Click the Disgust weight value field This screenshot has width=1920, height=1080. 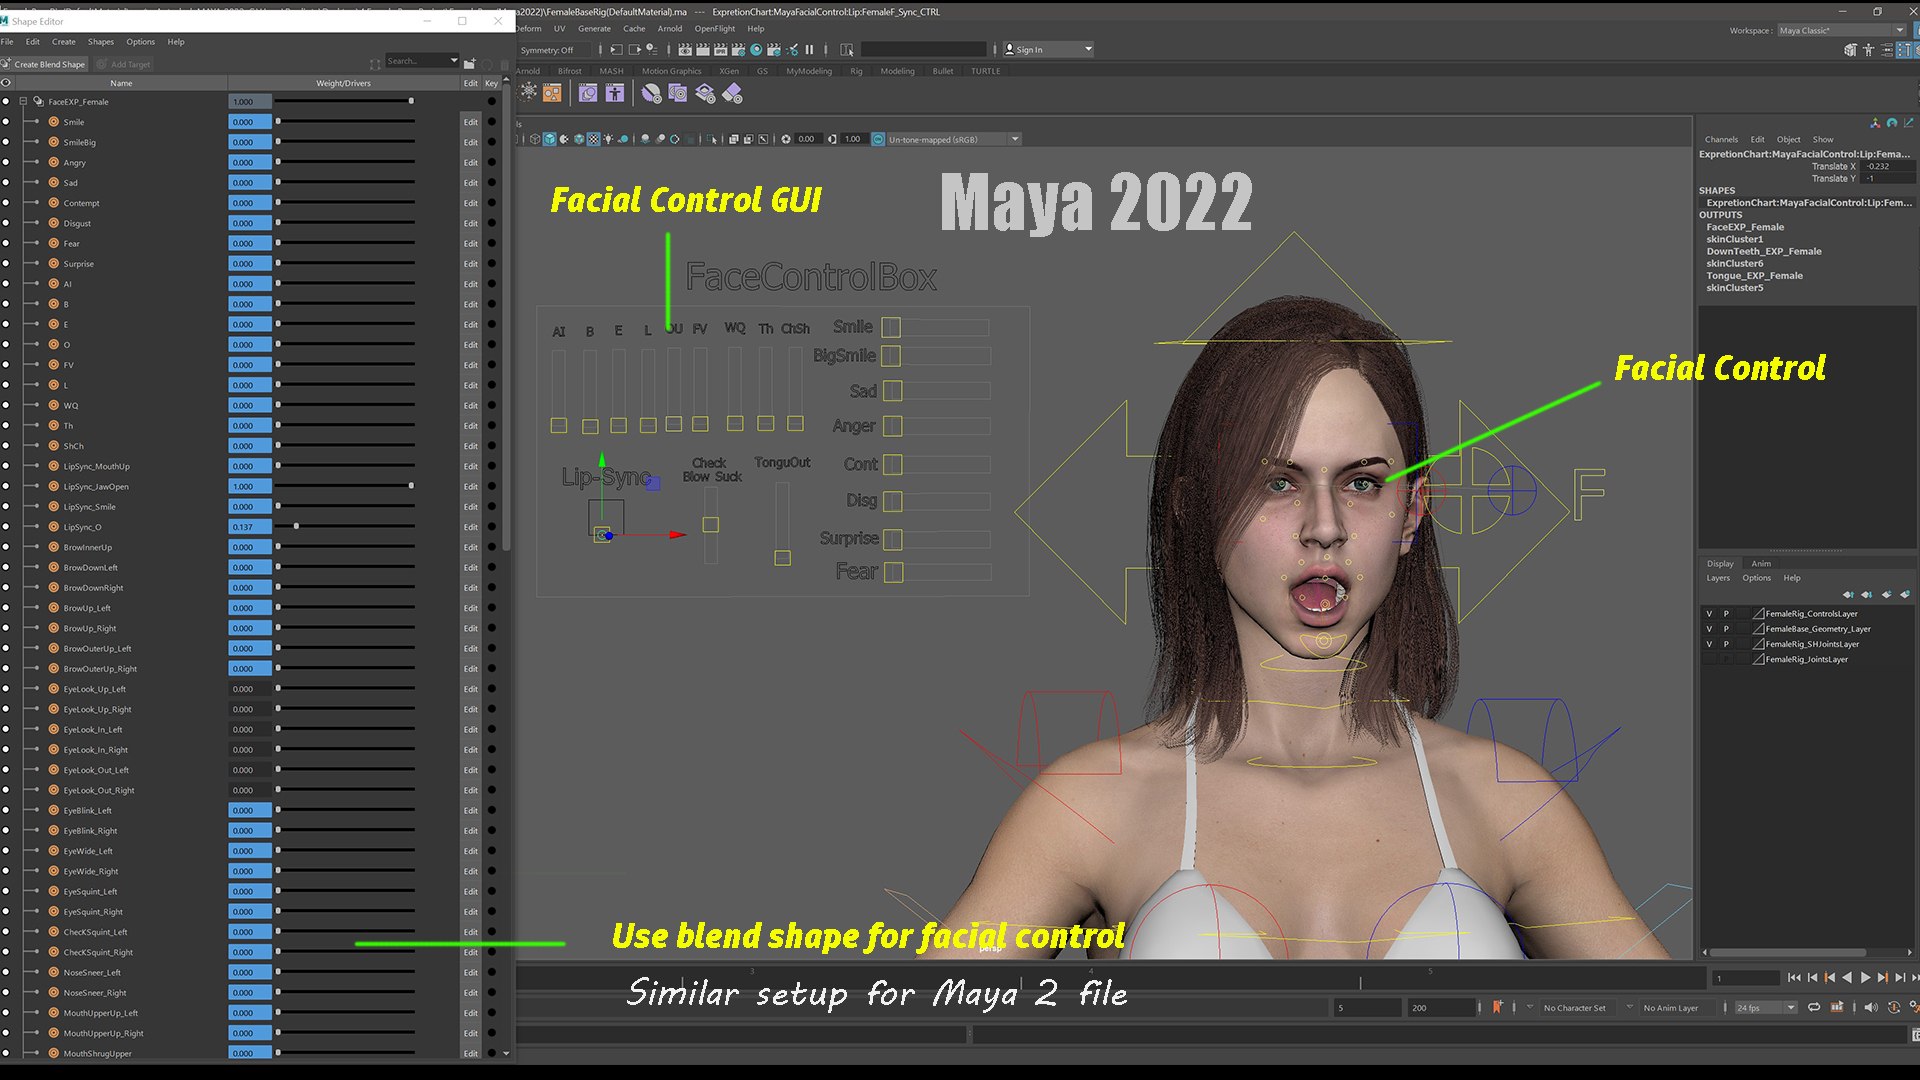pyautogui.click(x=250, y=223)
